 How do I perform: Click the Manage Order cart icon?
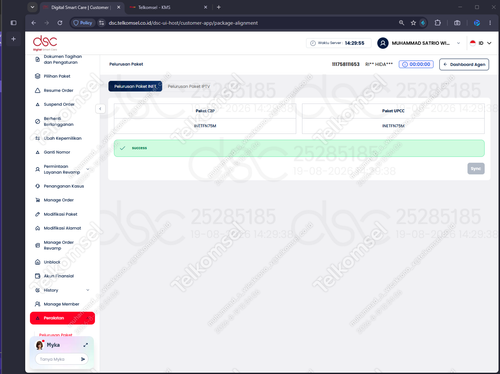37,200
